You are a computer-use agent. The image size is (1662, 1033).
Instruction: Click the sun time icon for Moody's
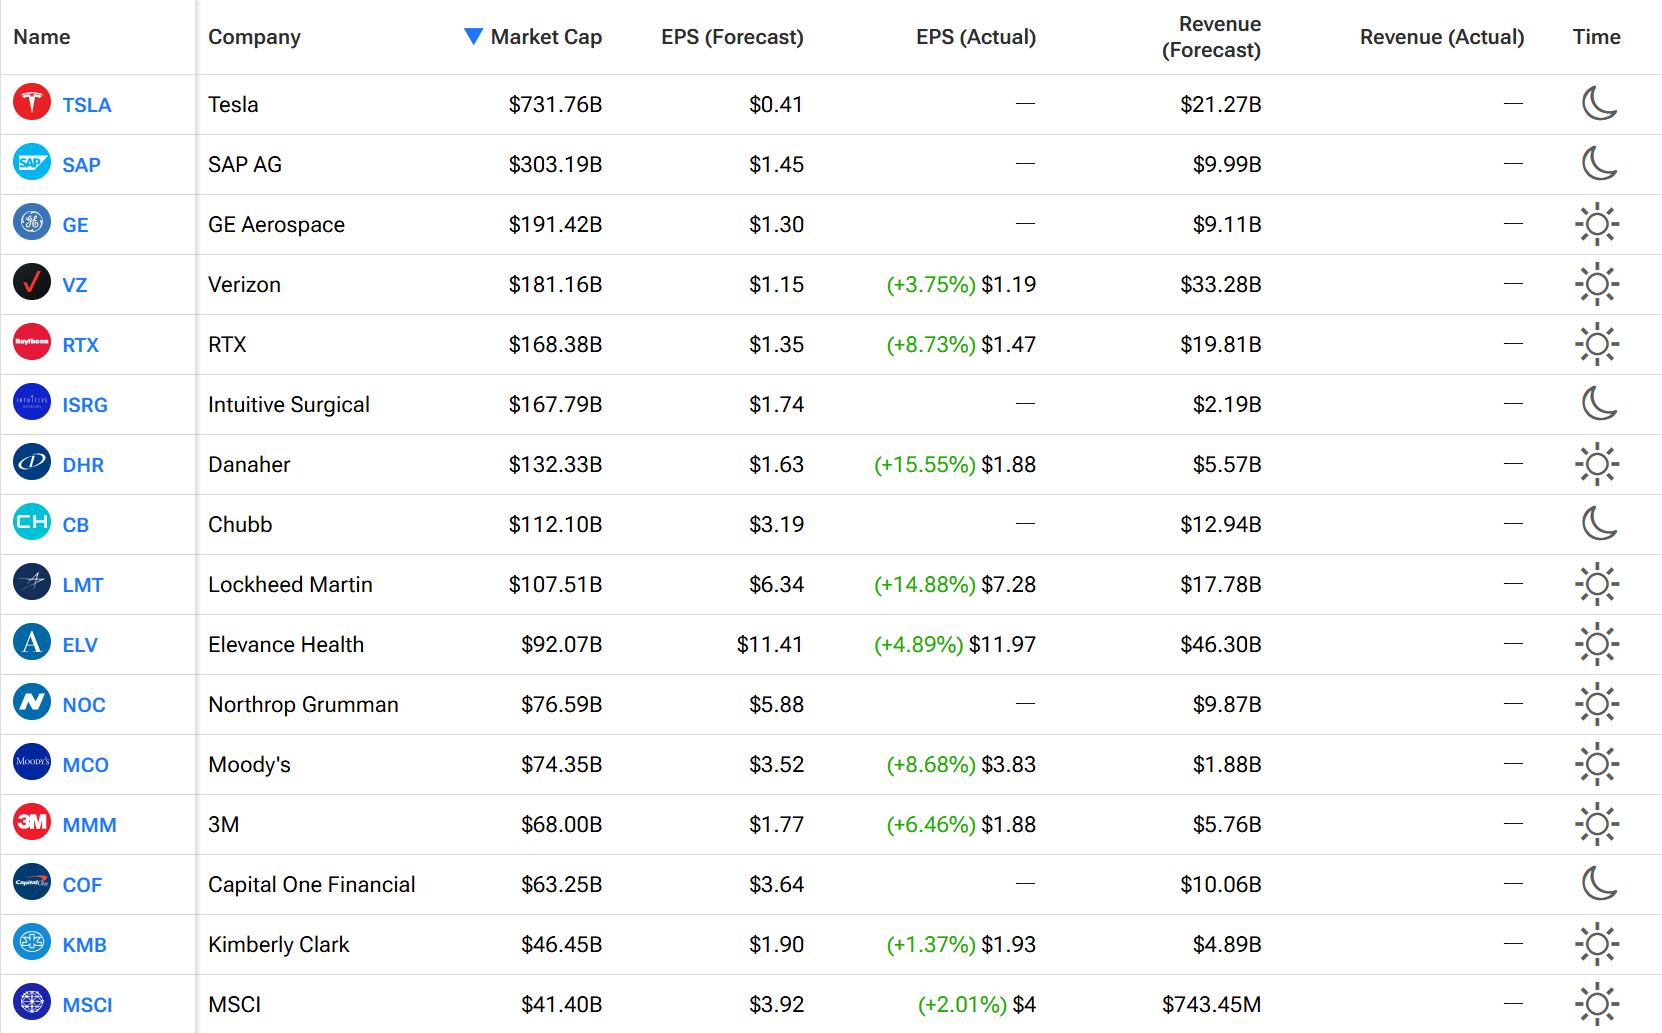click(1597, 764)
